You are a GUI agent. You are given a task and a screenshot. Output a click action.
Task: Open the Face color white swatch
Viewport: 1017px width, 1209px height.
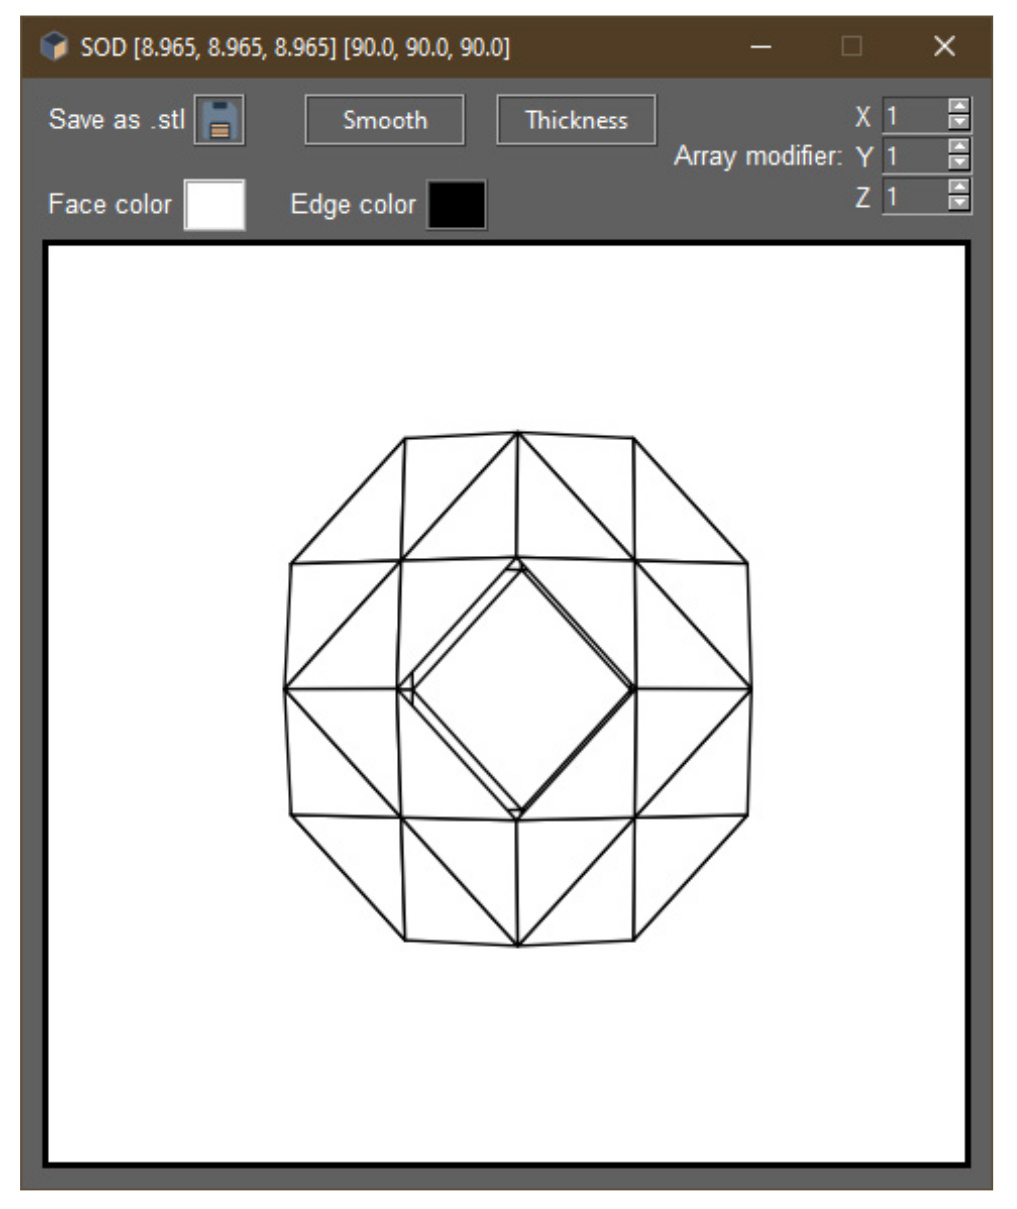point(215,205)
